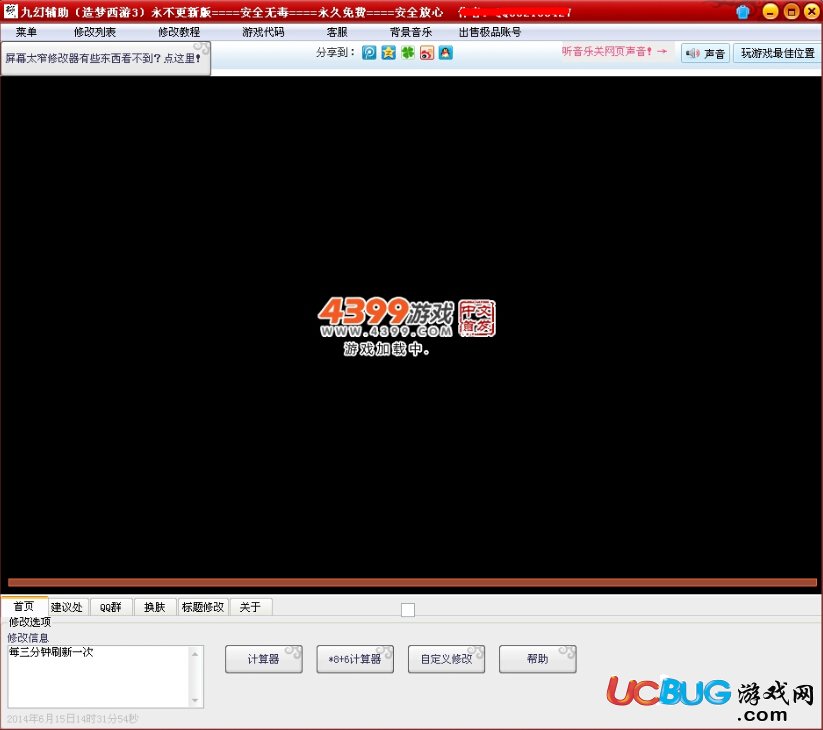Share to Sina Weibo icon
The height and width of the screenshot is (730, 823).
[427, 52]
